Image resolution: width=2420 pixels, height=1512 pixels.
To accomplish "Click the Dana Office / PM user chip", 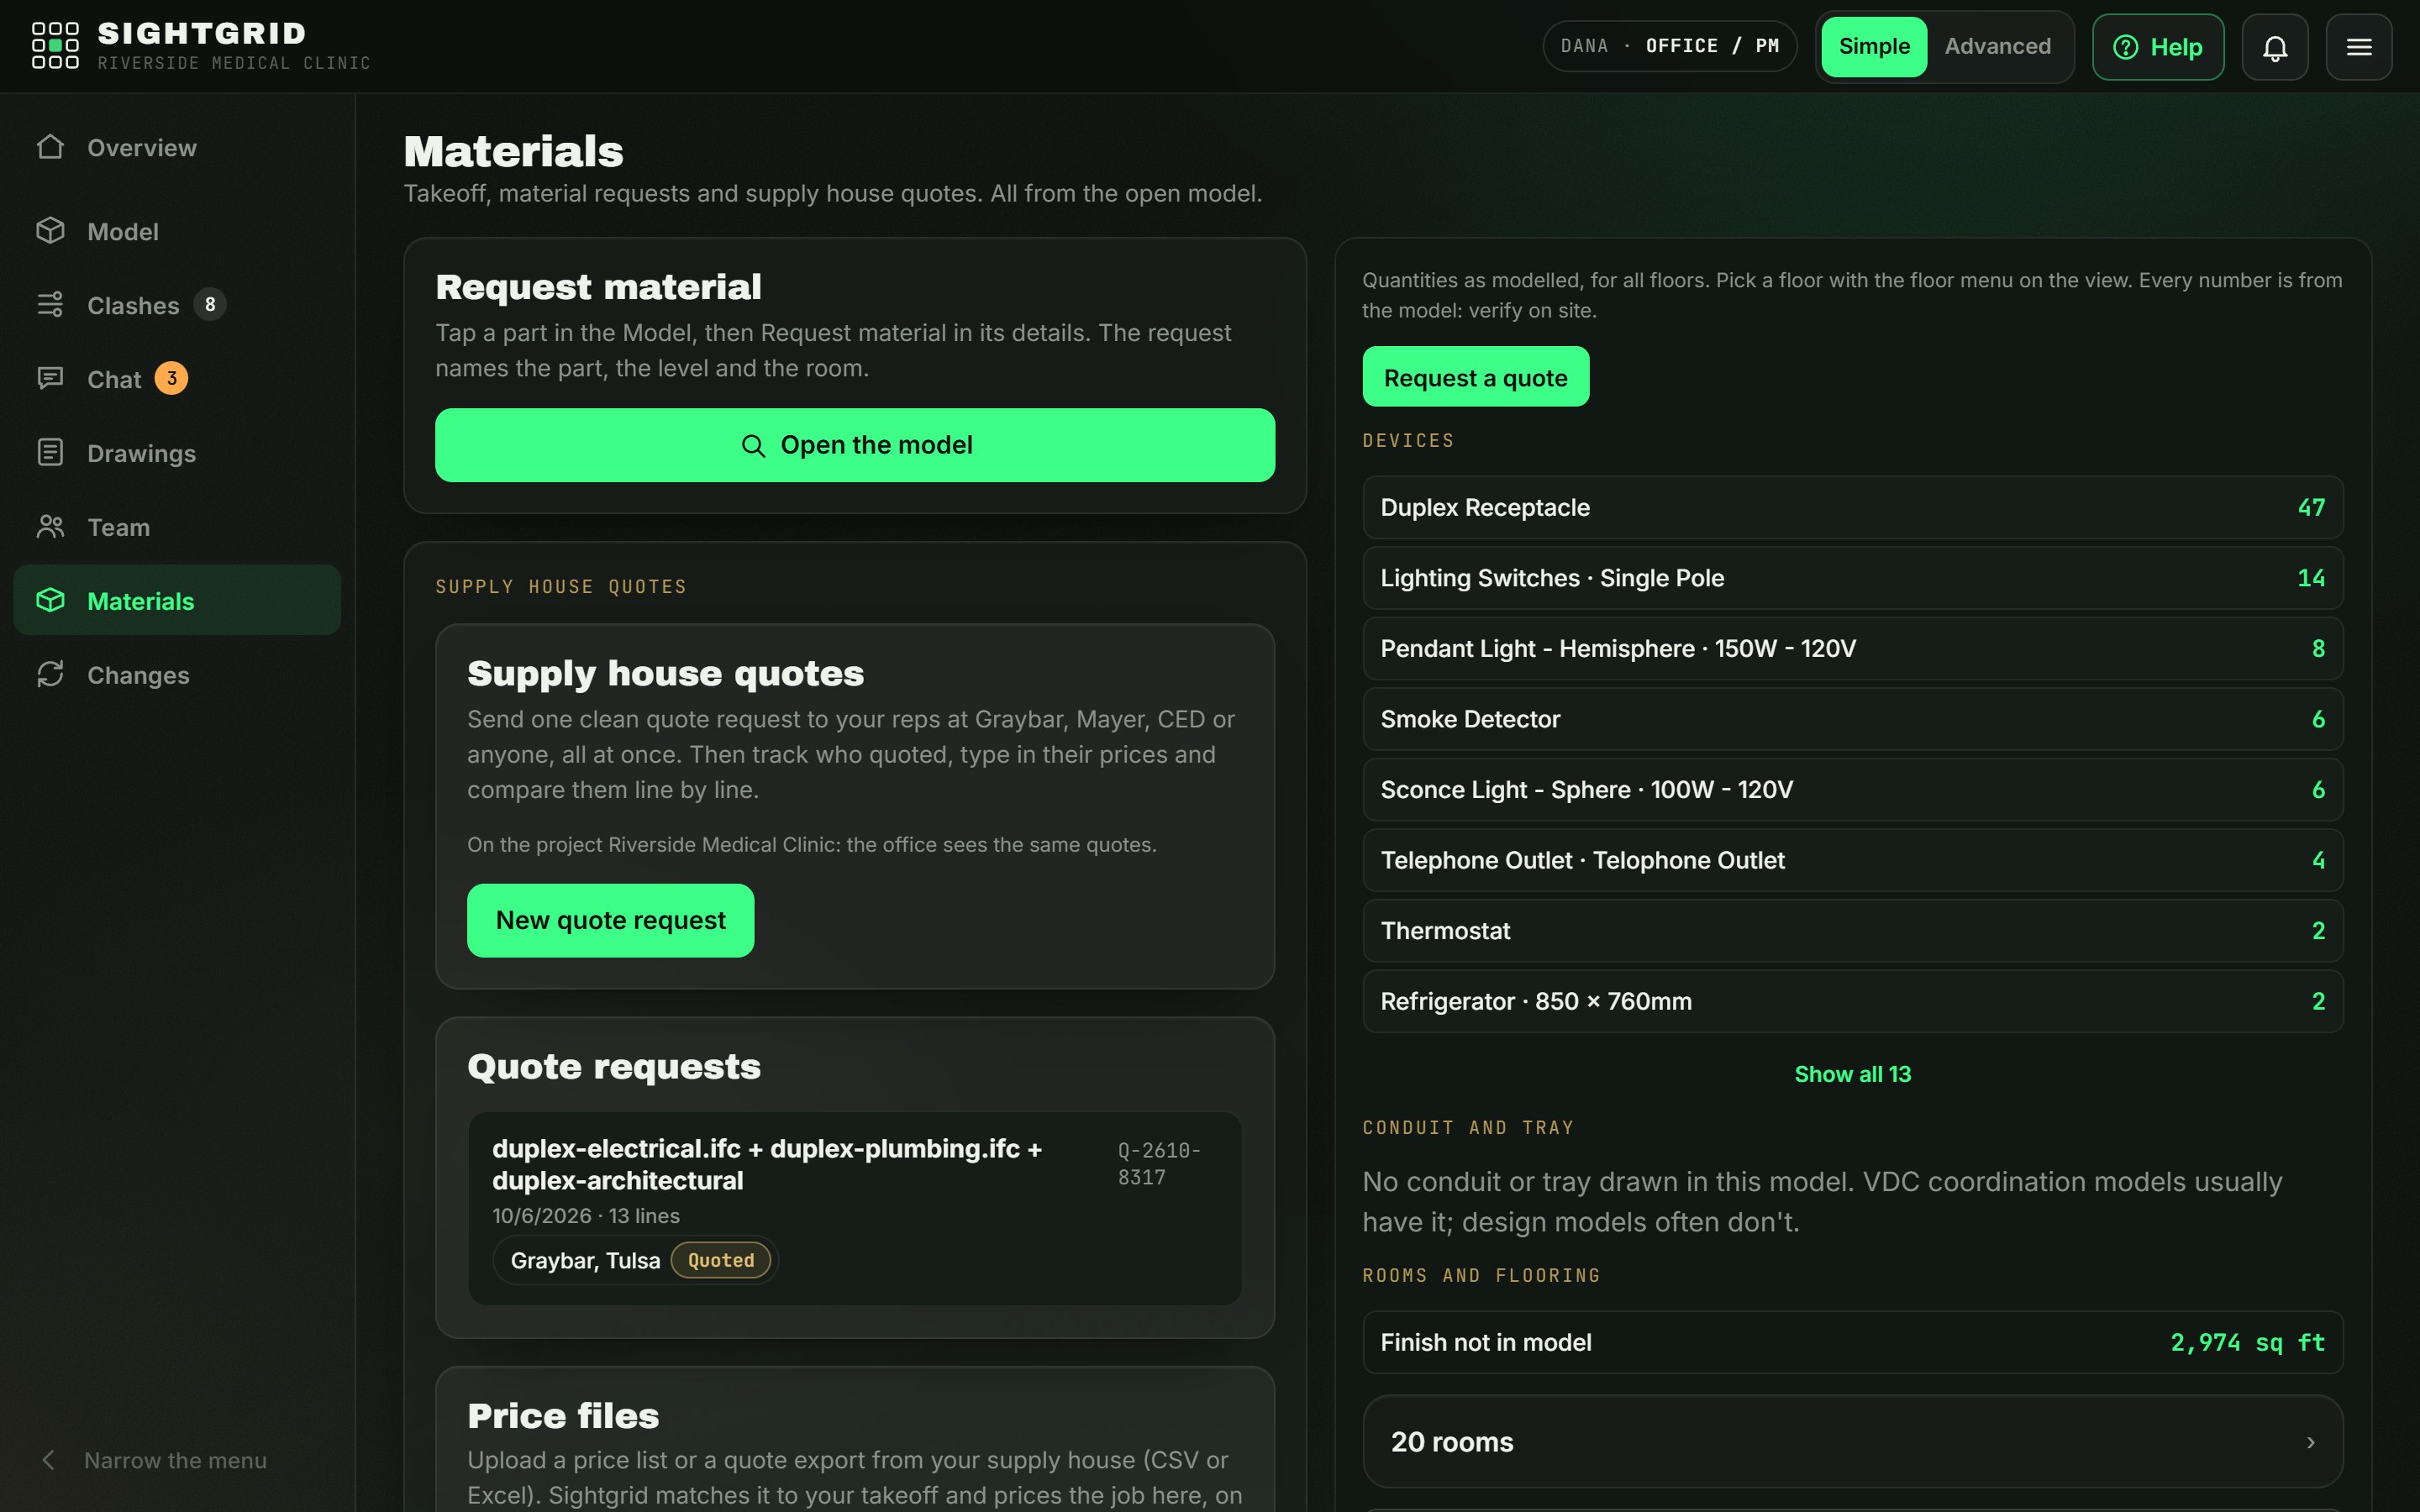I will pos(1669,47).
